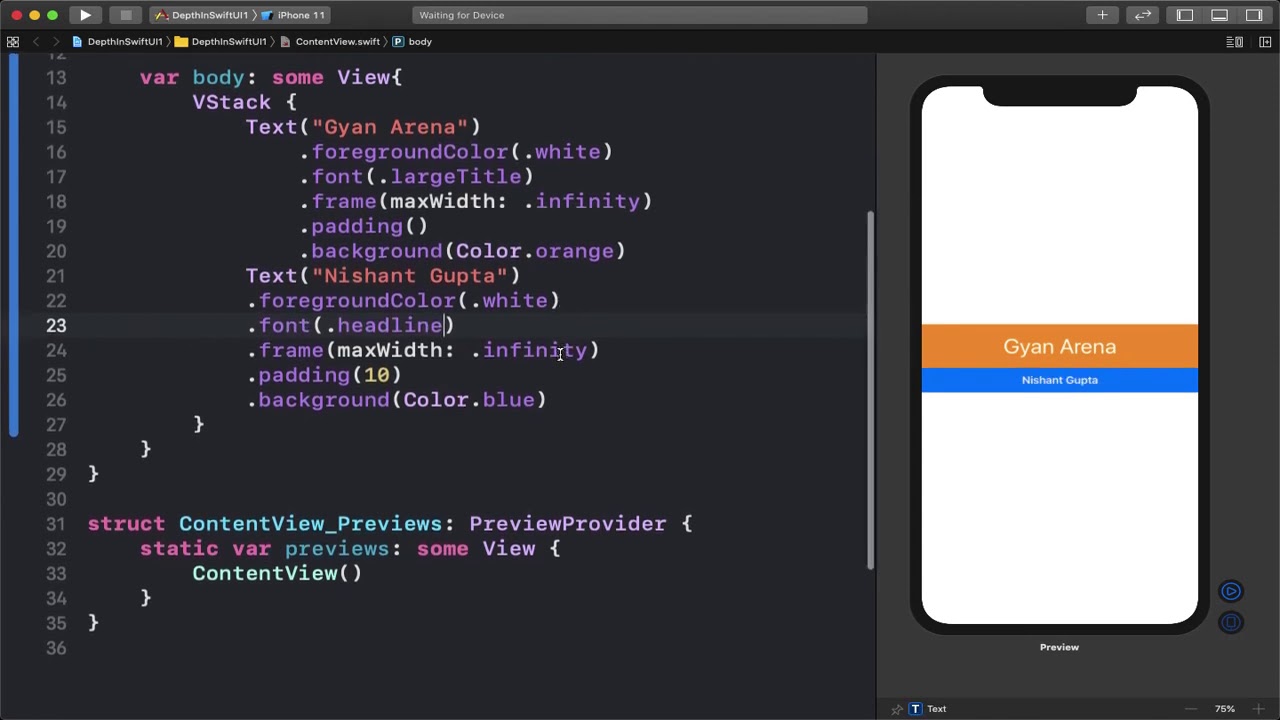Screen dimensions: 1280x720
Task: Stop the running scheme
Action: pos(125,15)
